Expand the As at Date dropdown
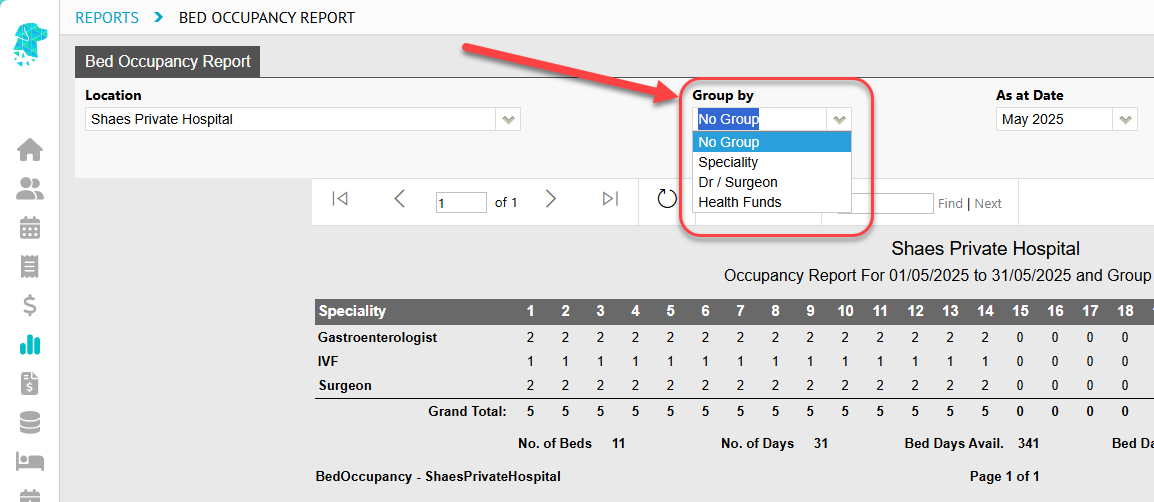 coord(1125,119)
